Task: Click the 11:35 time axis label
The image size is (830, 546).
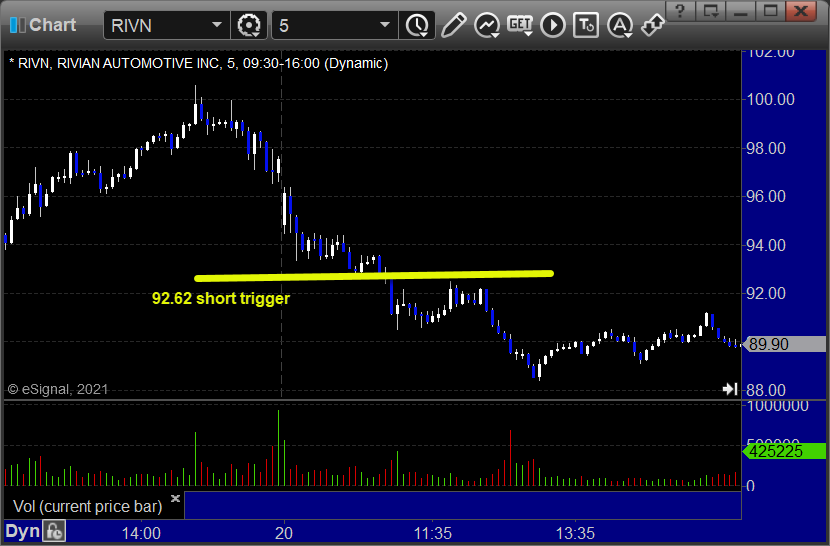Action: pos(433,533)
